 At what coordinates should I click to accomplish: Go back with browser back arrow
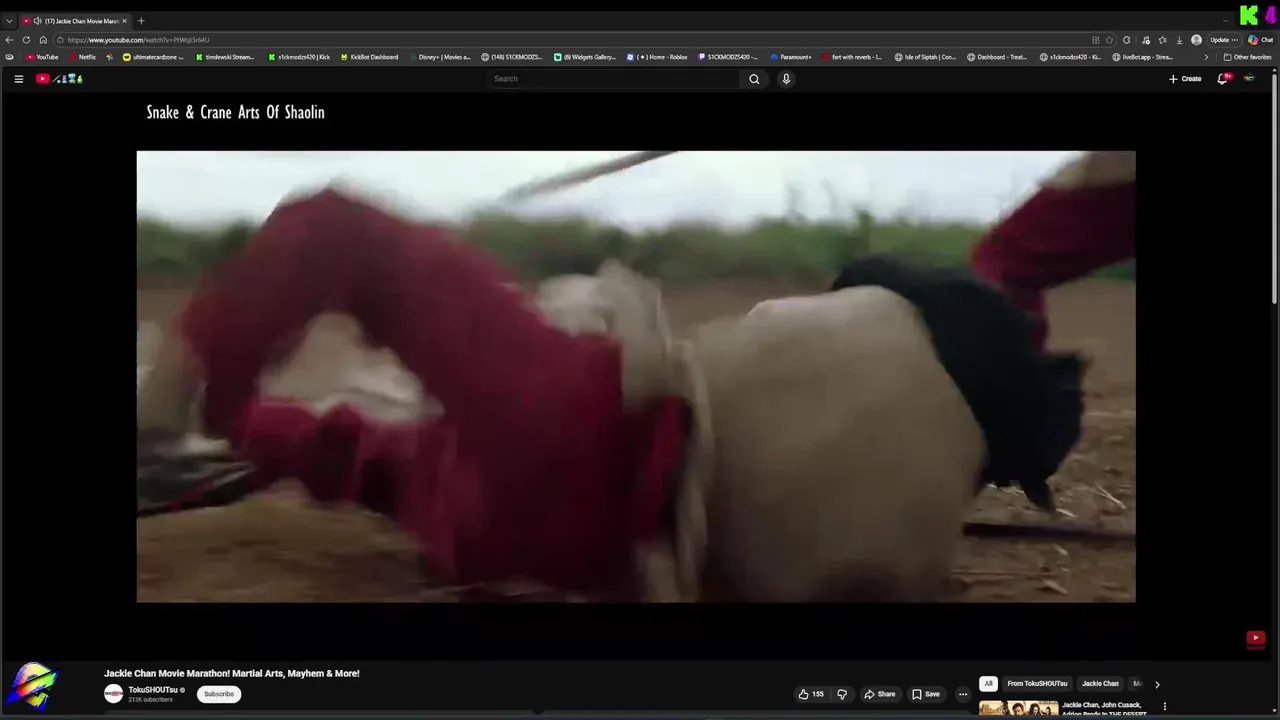pyautogui.click(x=9, y=40)
